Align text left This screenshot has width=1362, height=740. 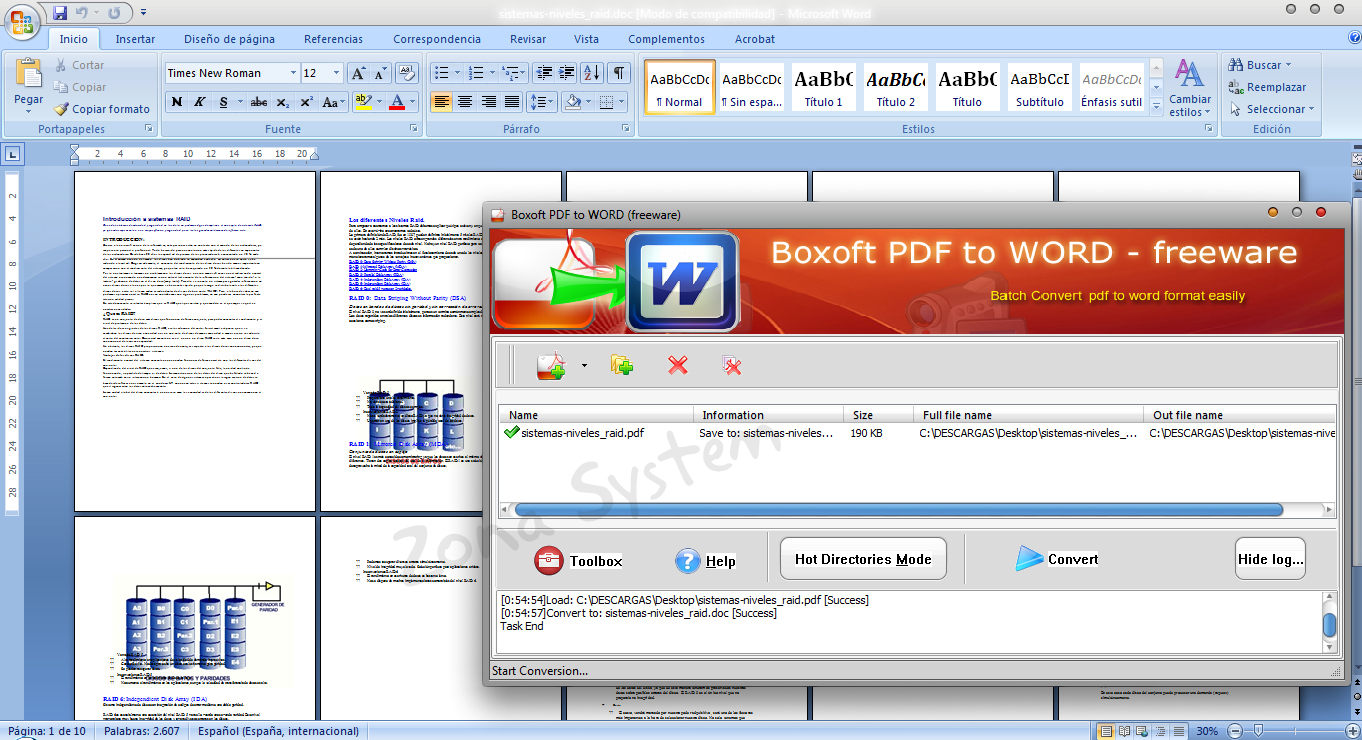(x=441, y=102)
